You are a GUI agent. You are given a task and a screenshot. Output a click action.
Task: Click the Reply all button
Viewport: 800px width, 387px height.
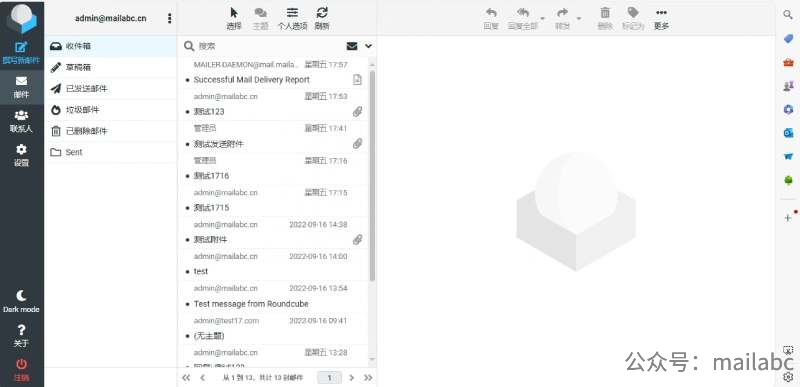(x=523, y=18)
